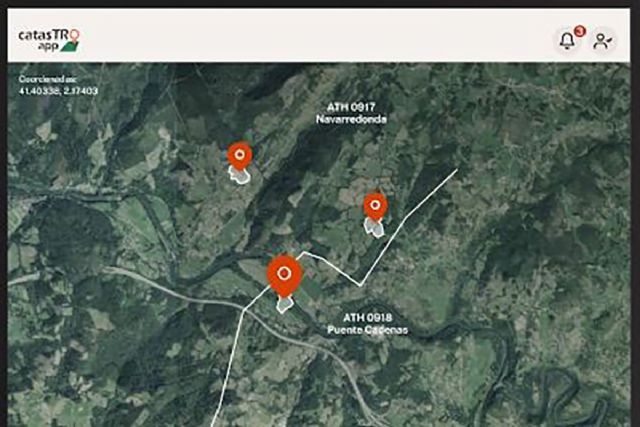
Task: Select the parcel outline below the large pin
Action: [284, 305]
